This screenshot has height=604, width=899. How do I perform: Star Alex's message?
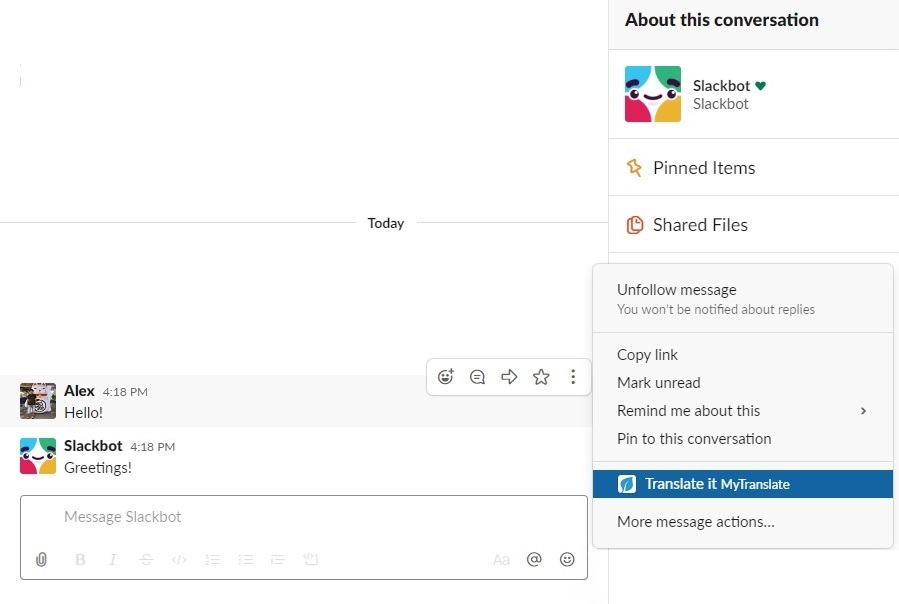click(541, 377)
